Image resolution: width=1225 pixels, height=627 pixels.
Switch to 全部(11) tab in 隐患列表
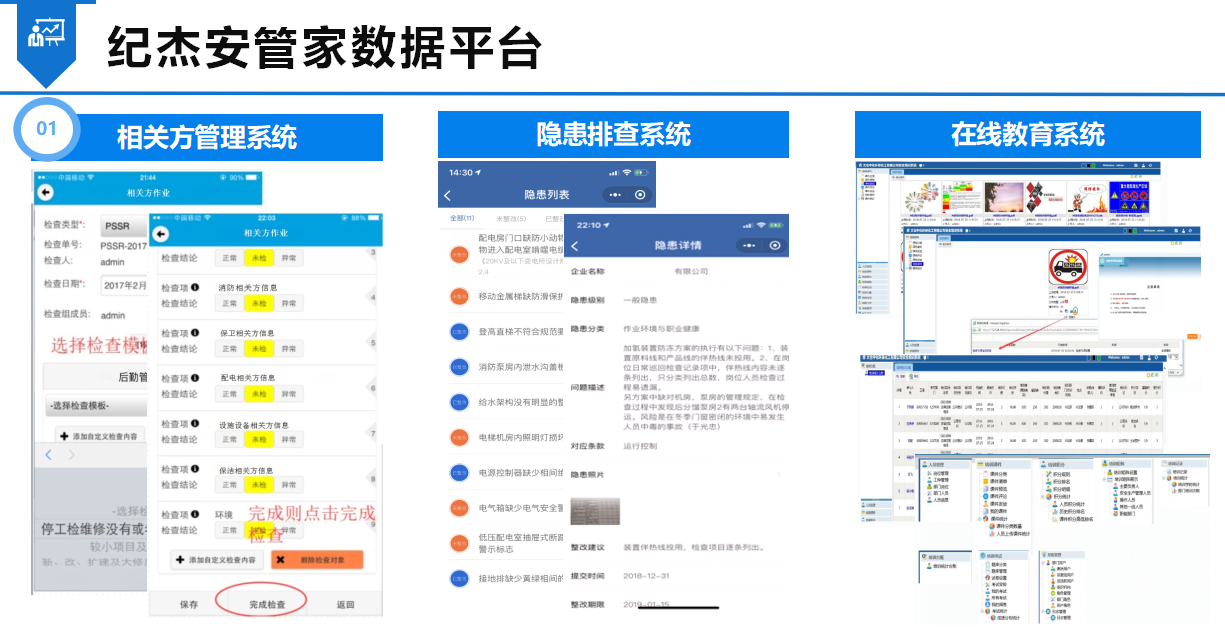[462, 218]
